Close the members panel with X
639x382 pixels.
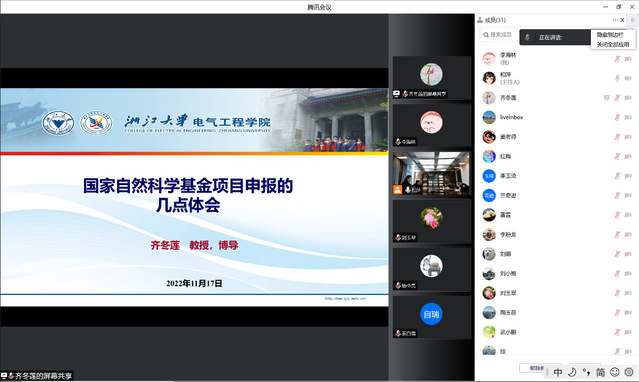point(622,20)
